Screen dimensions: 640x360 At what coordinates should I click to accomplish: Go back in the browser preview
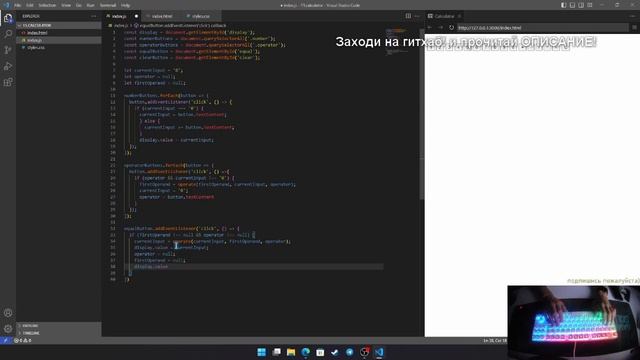point(430,28)
